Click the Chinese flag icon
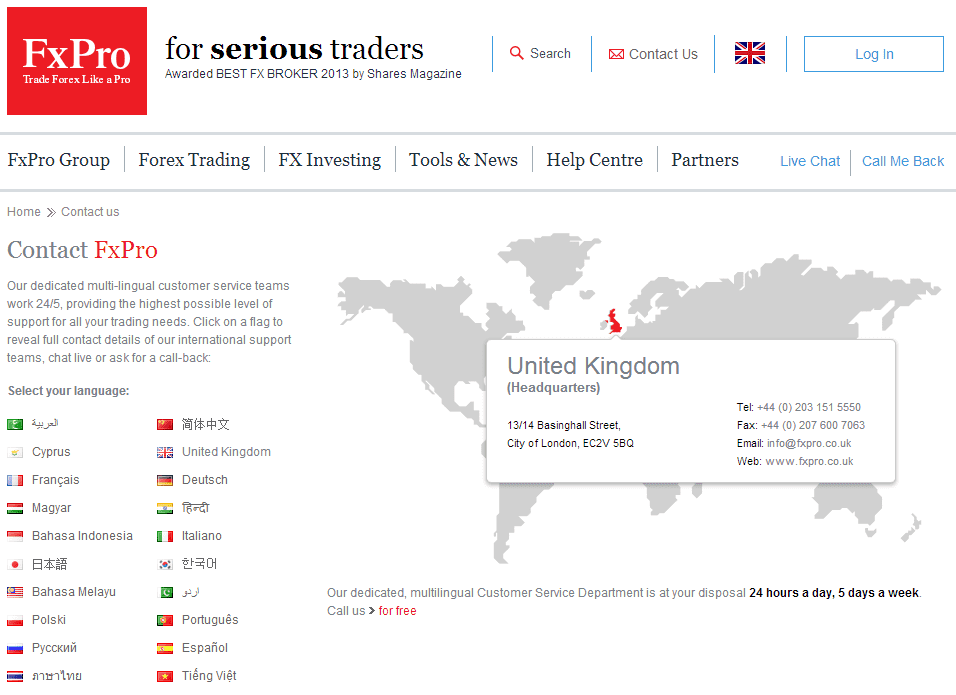The image size is (956, 695). (x=165, y=424)
